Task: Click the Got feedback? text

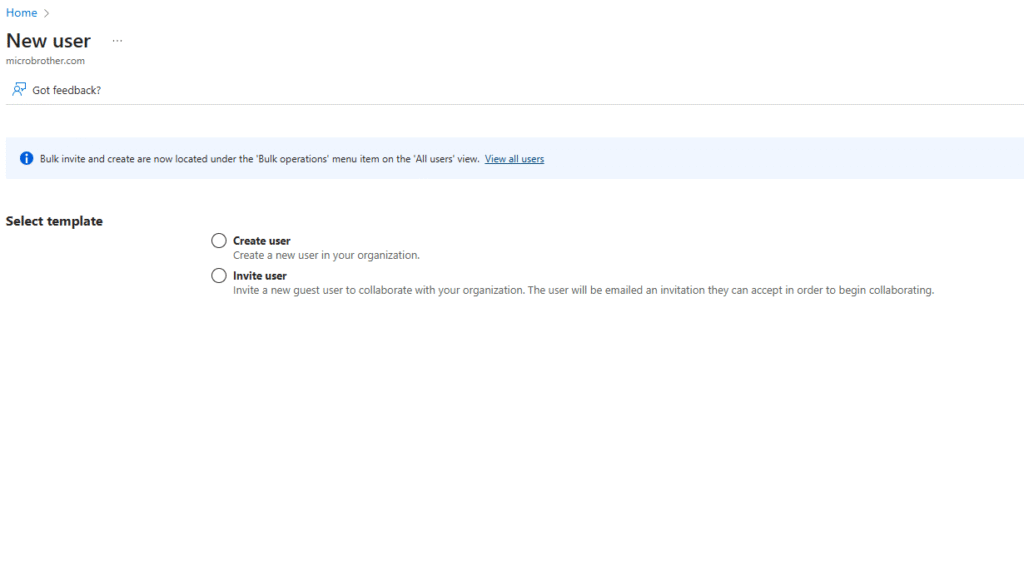Action: coord(66,90)
